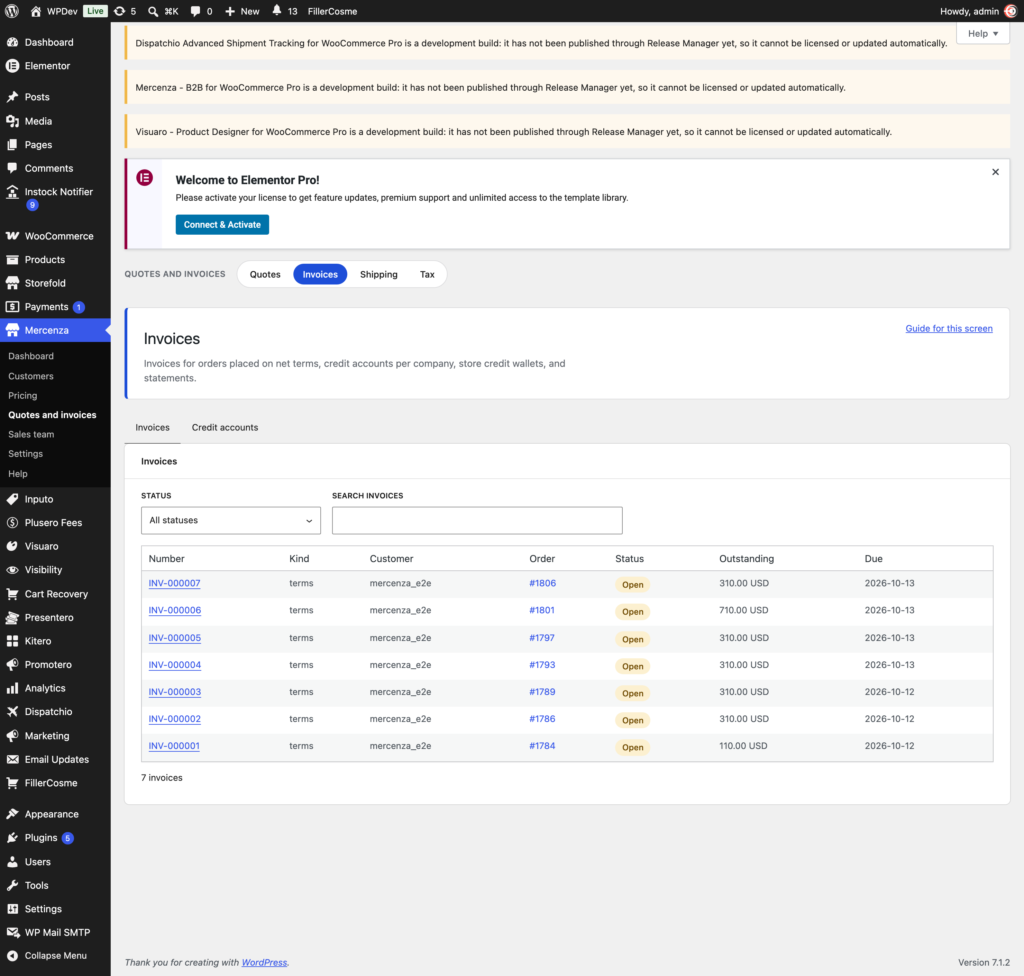Open WooCommerce via its icon
1024x976 pixels.
click(x=12, y=236)
